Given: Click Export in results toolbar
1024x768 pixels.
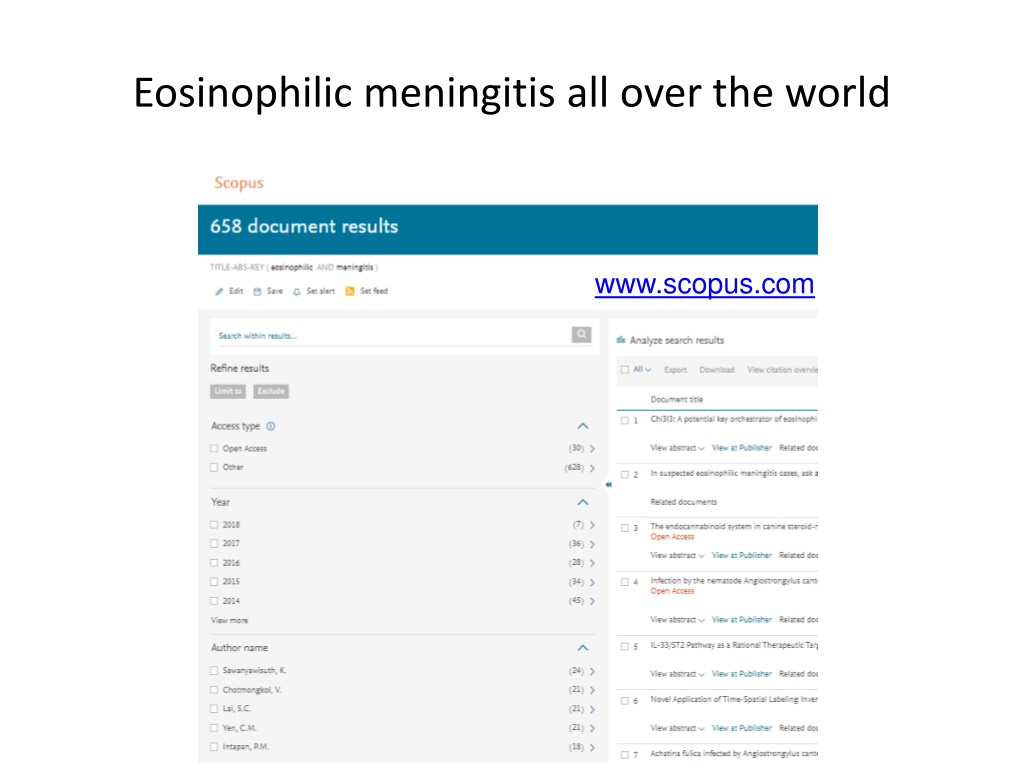Looking at the screenshot, I should pos(675,370).
